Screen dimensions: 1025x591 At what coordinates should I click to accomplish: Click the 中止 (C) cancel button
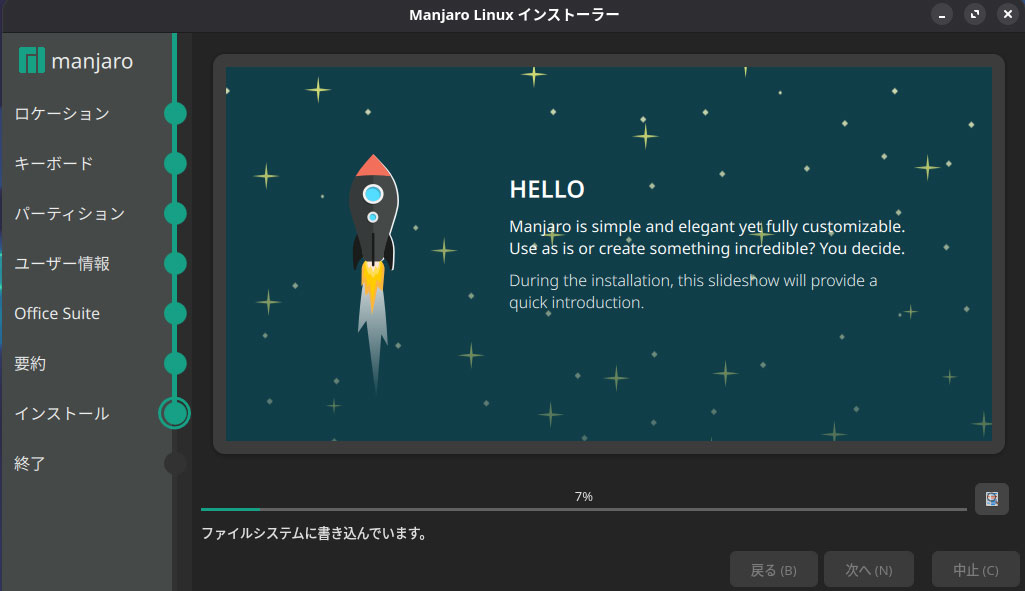pyautogui.click(x=975, y=569)
